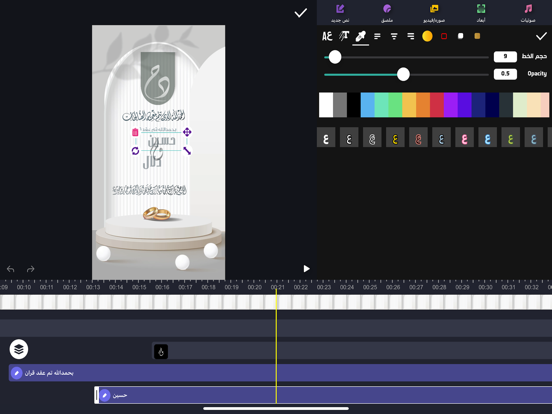Confirm text settings with panel checkmark
552x414 pixels.
(x=541, y=36)
